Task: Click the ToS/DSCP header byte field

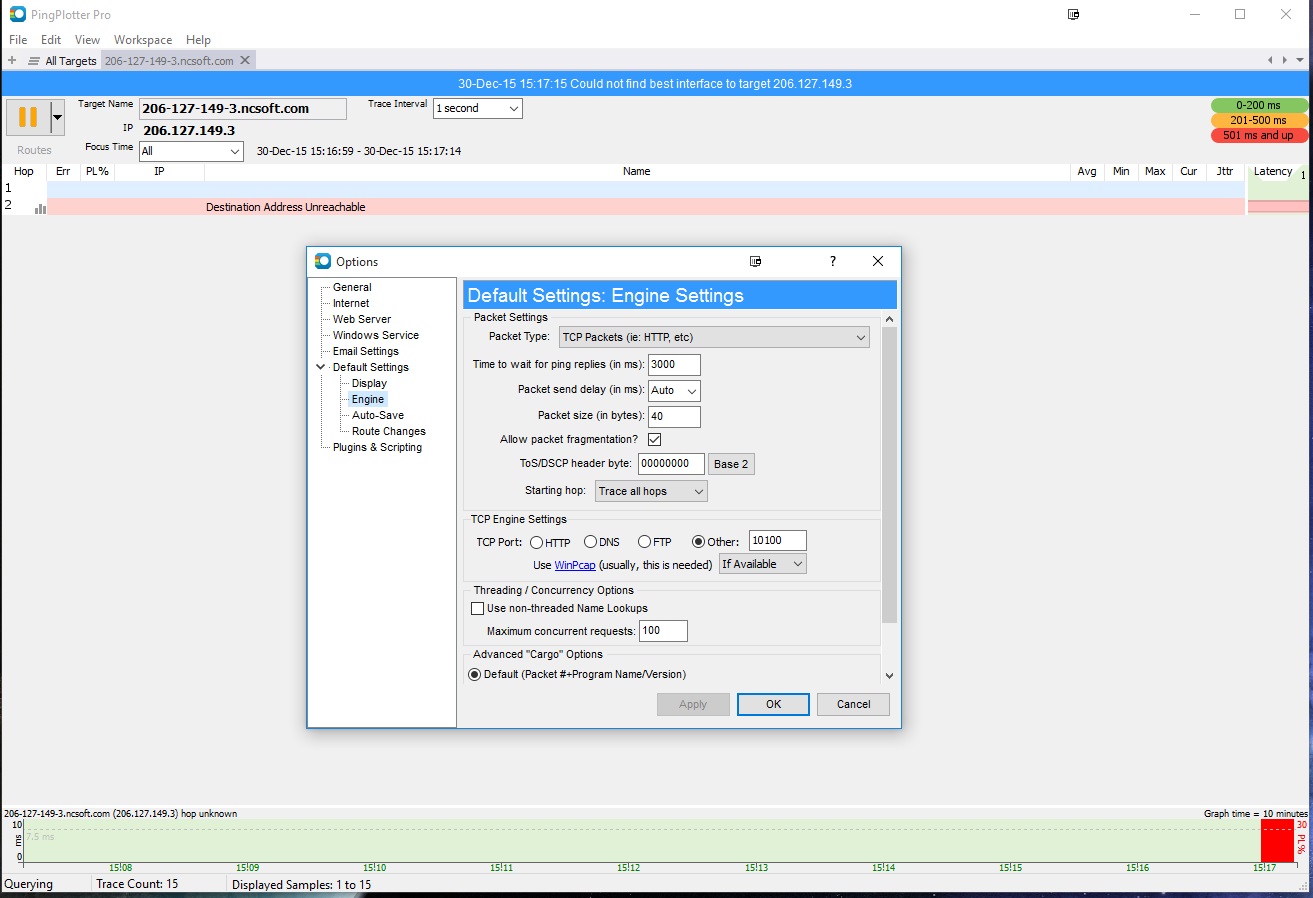Action: point(670,464)
